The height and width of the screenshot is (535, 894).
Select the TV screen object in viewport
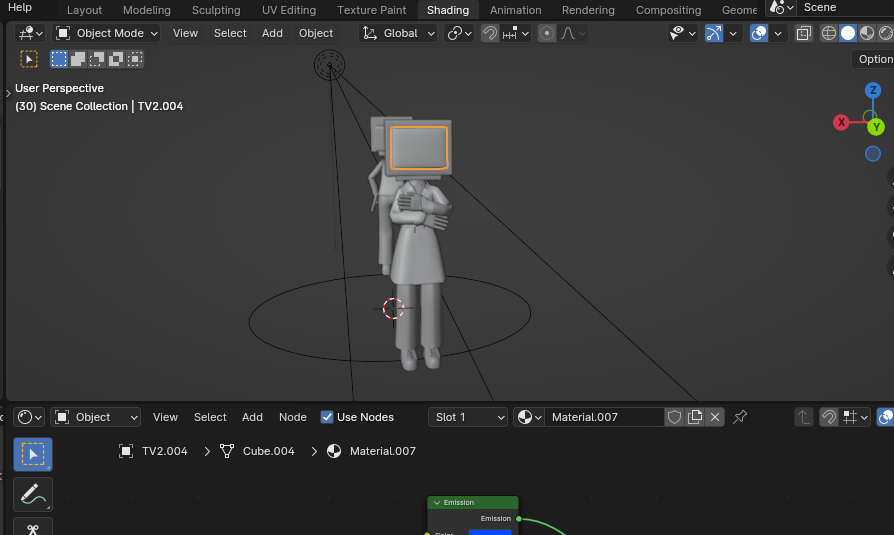(x=419, y=148)
